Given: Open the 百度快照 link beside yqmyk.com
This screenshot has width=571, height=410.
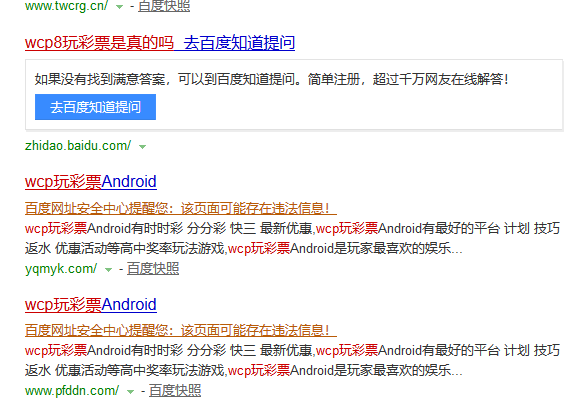Looking at the screenshot, I should (153, 269).
